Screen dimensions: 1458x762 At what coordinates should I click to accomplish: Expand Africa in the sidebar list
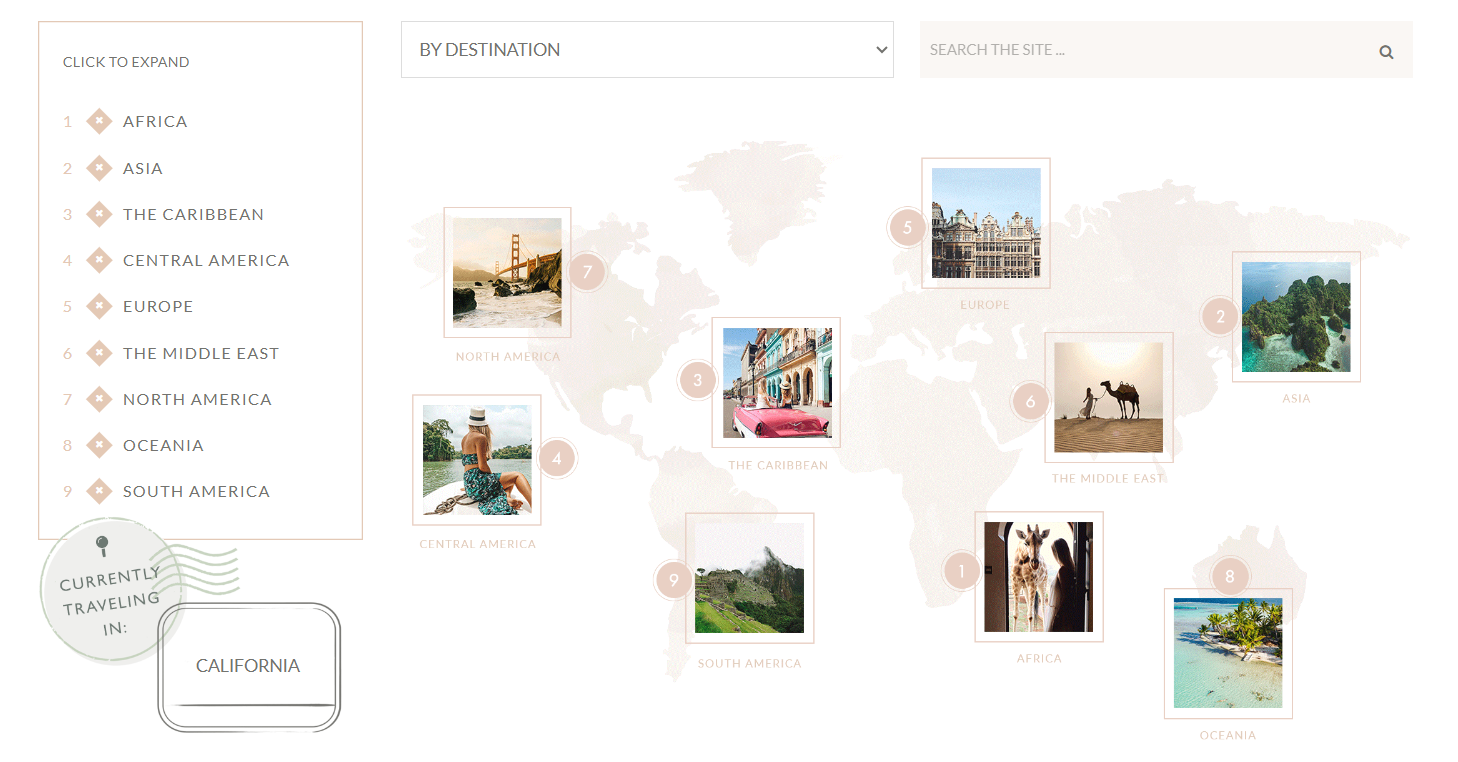[x=155, y=121]
